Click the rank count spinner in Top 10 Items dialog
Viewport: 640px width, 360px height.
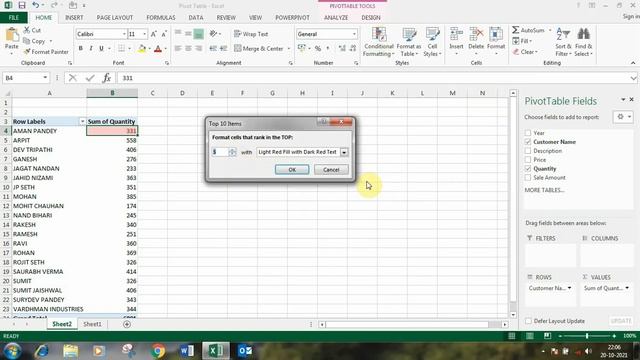[x=232, y=152]
